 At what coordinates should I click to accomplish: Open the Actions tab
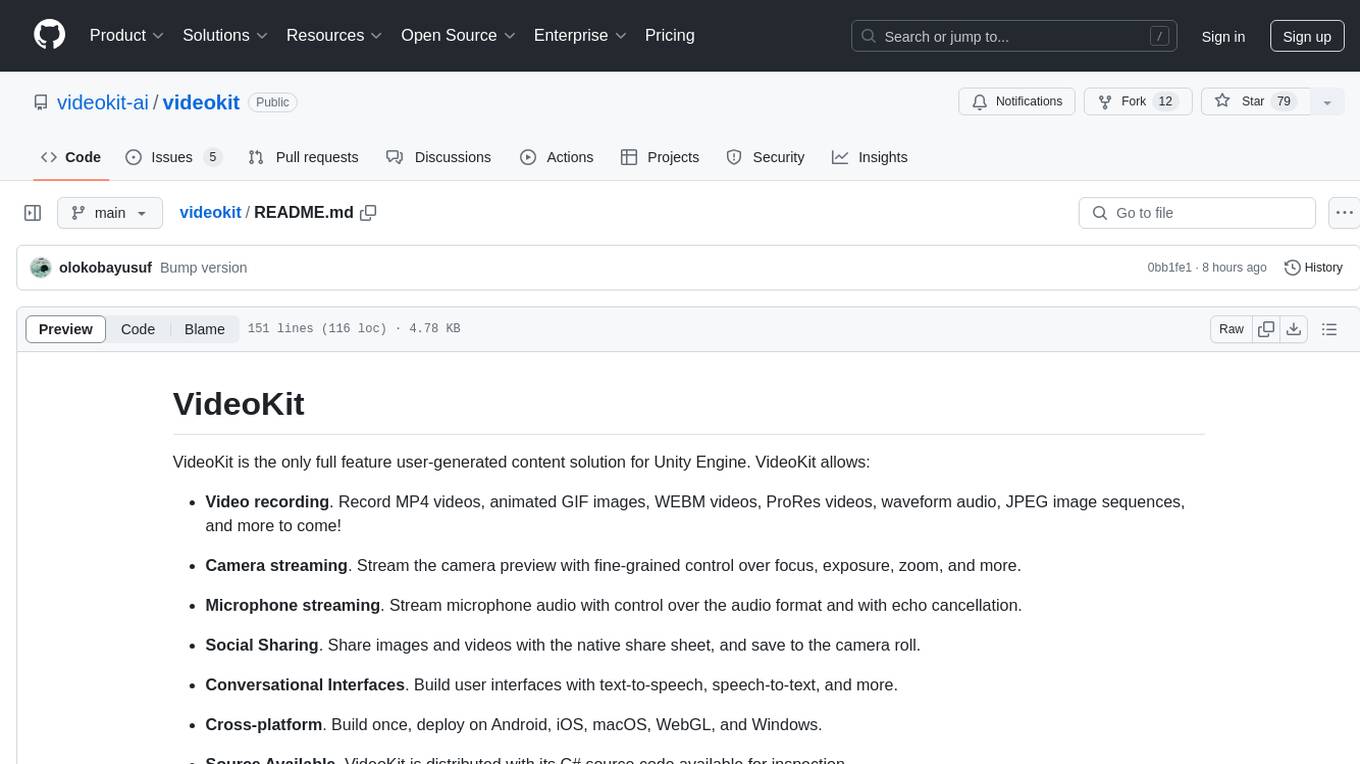[557, 157]
